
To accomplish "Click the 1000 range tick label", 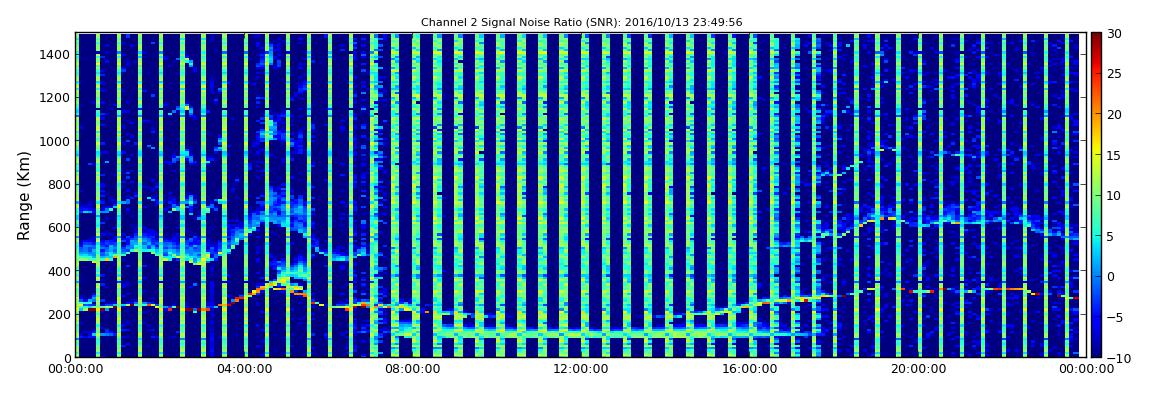I will point(56,141).
